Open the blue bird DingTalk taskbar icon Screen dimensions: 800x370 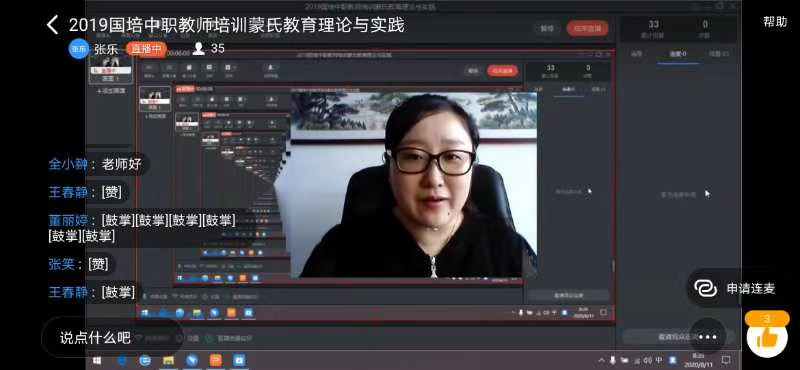(x=192, y=361)
